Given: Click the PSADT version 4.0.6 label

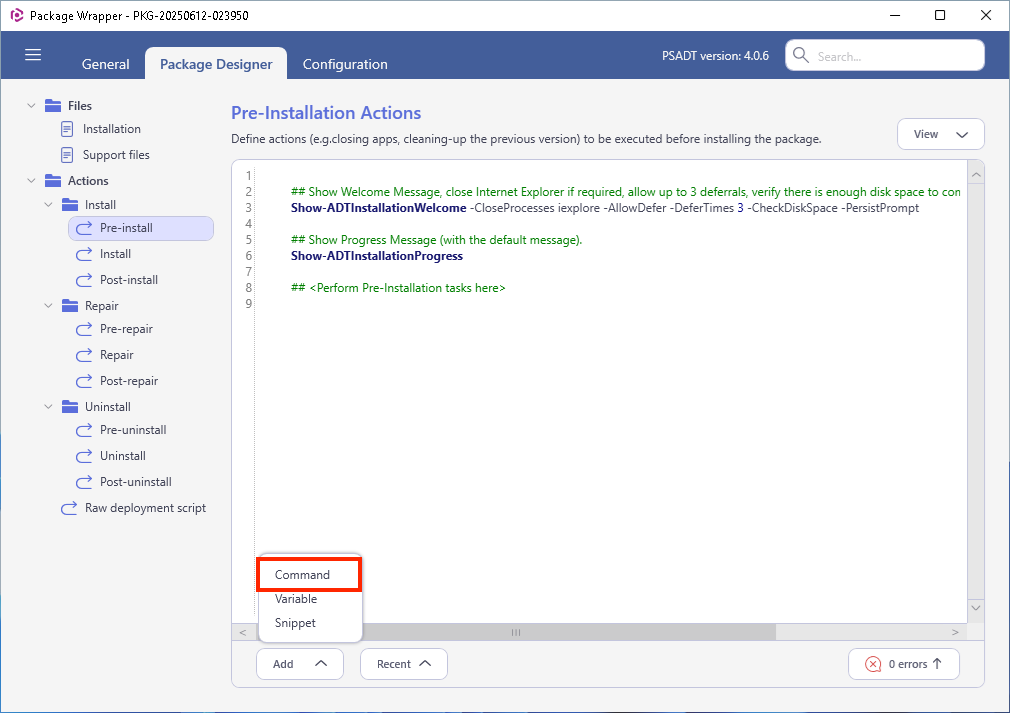Looking at the screenshot, I should click(715, 56).
